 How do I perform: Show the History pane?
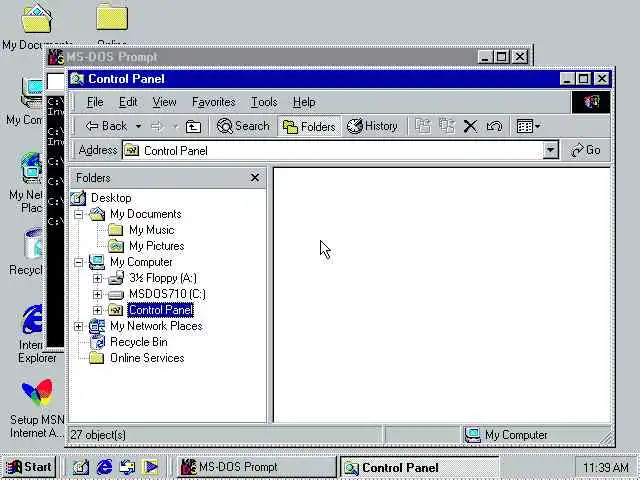pos(372,126)
